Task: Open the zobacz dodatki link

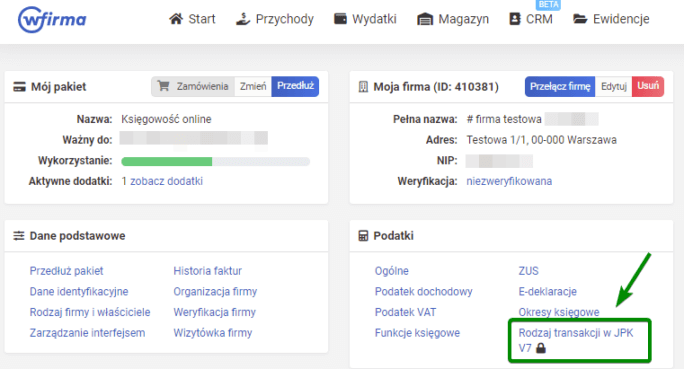Action: click(166, 181)
